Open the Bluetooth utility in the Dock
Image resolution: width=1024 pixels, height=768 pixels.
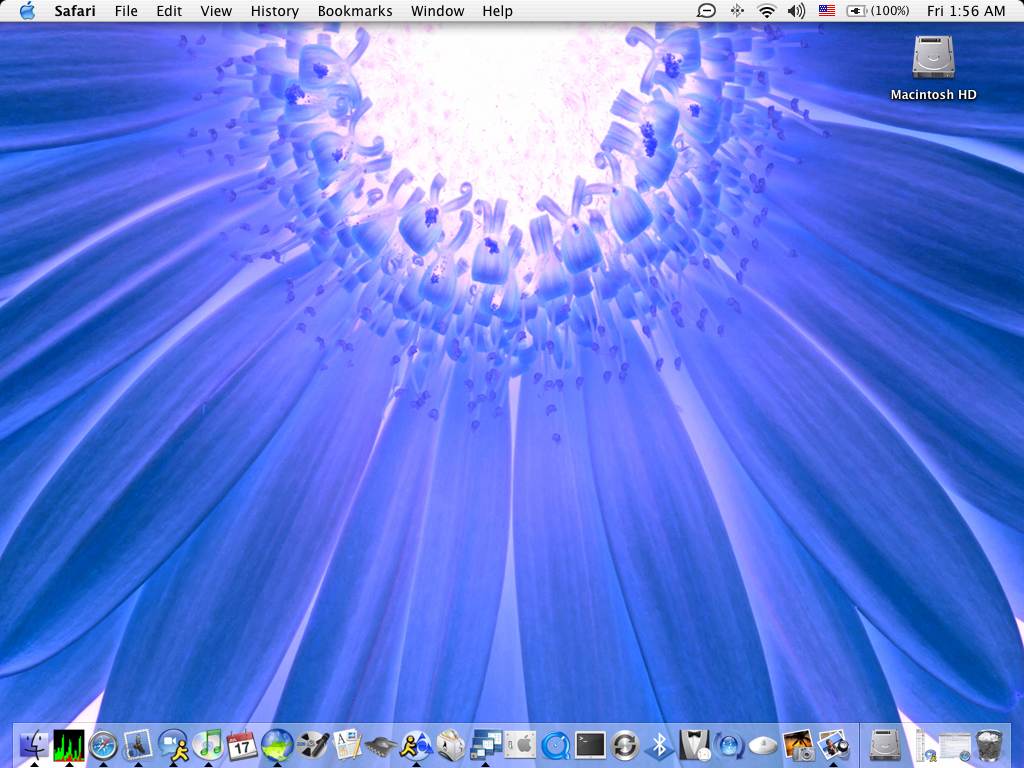pos(659,744)
